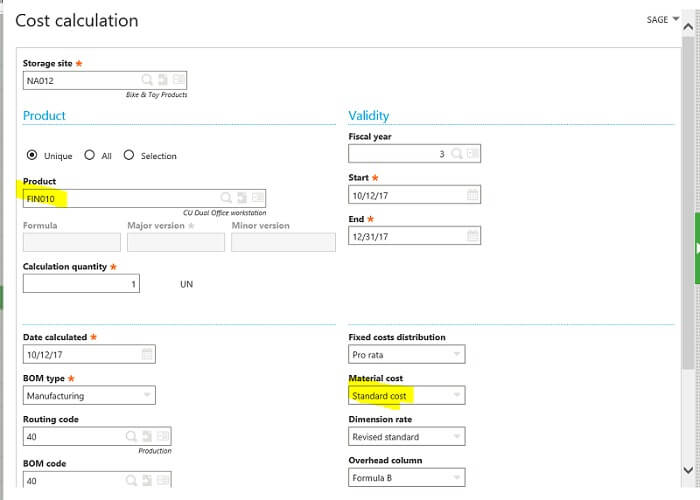Click the 'Bike & Toy Products' caption

click(x=156, y=95)
